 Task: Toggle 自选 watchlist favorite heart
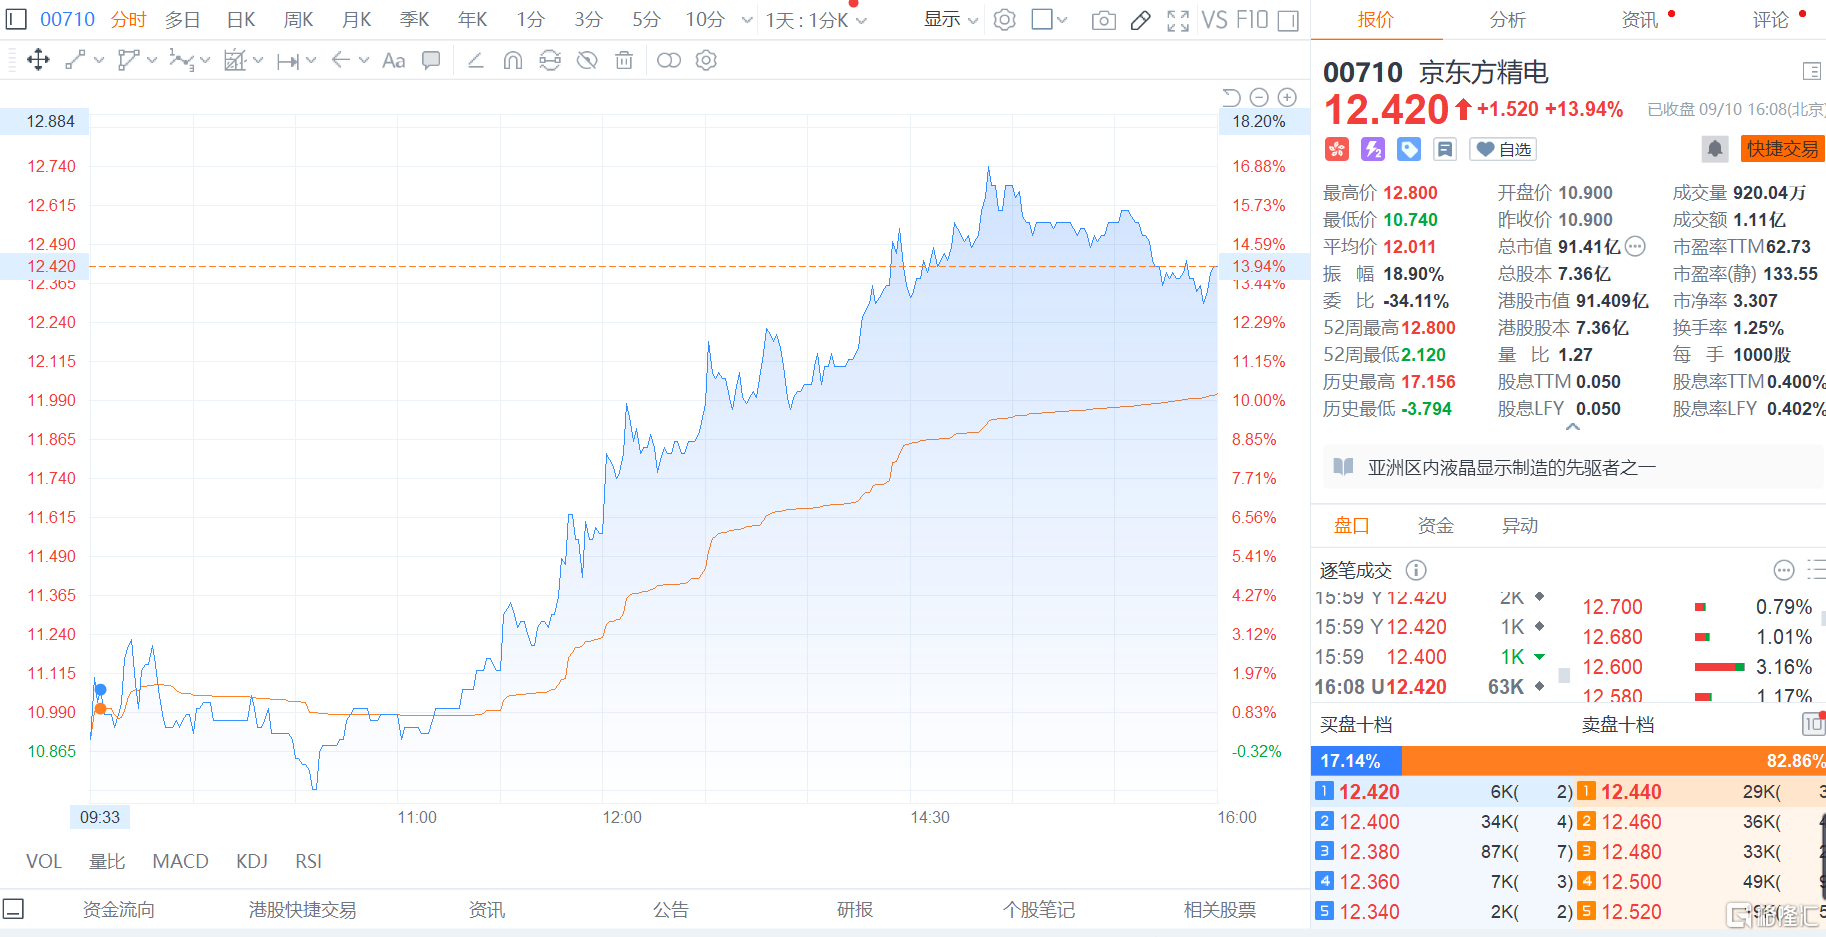(x=1503, y=149)
